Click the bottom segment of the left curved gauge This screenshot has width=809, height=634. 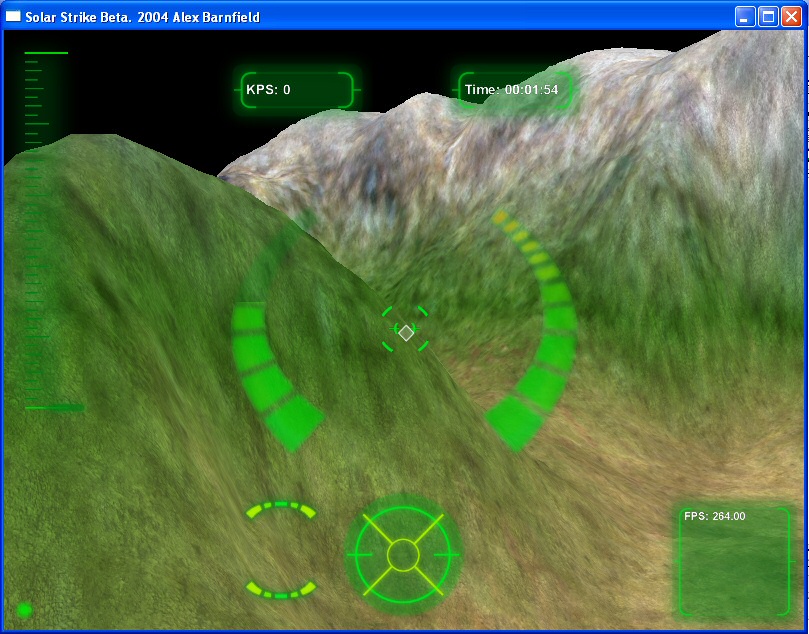point(294,422)
